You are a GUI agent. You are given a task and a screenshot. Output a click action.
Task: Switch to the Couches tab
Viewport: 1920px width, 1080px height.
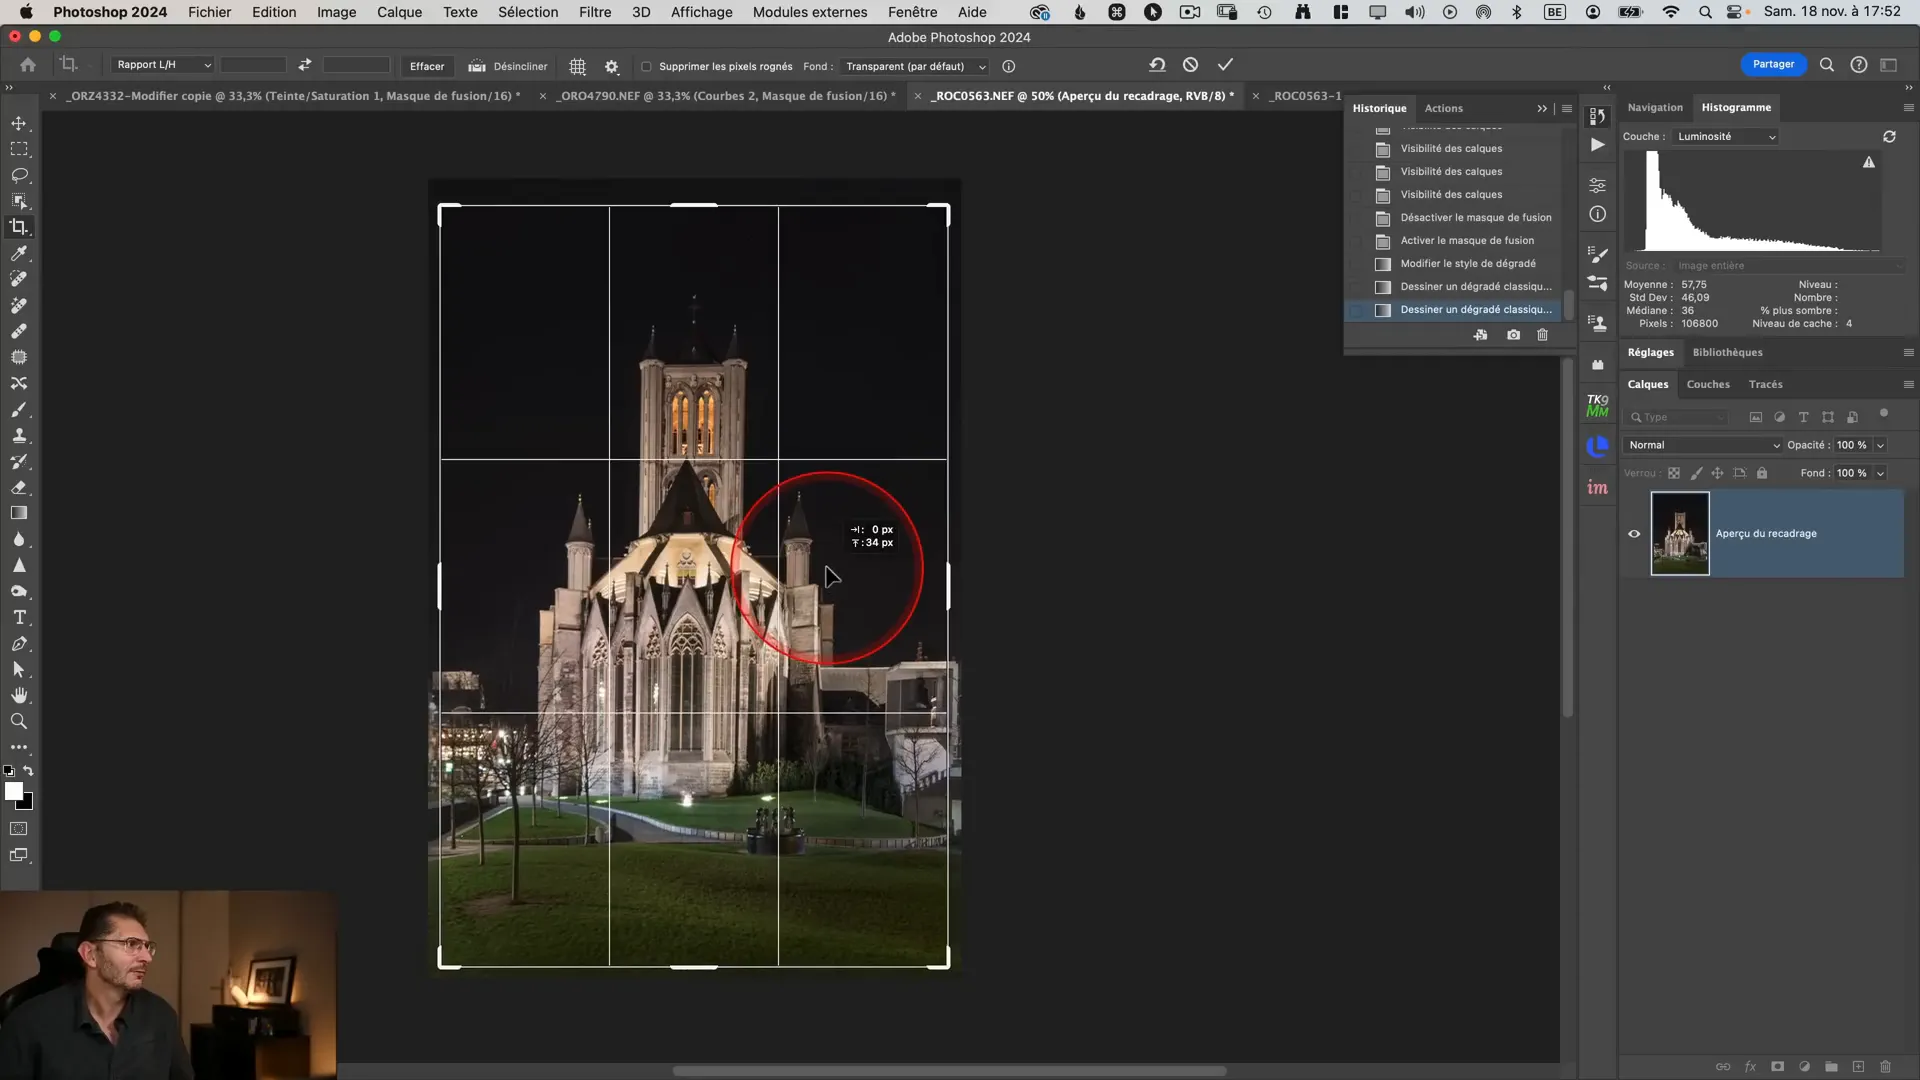1708,384
